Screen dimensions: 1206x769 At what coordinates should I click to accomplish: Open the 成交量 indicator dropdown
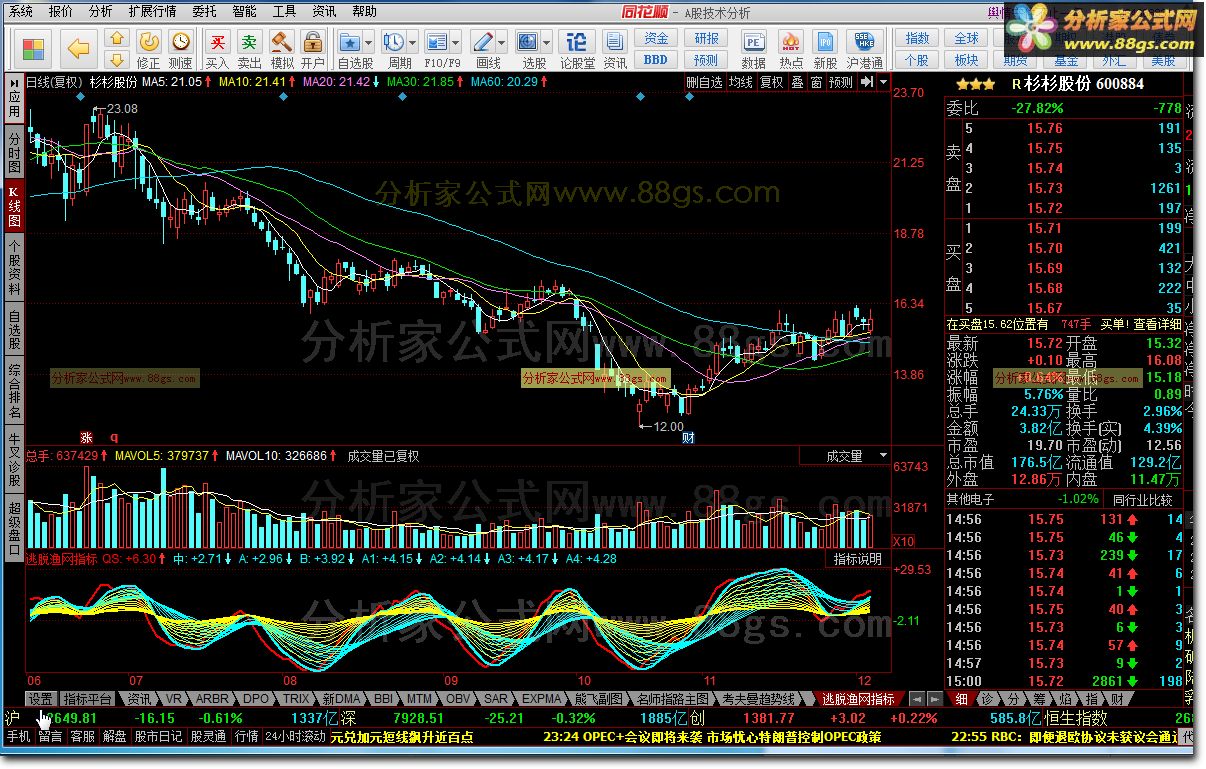844,456
